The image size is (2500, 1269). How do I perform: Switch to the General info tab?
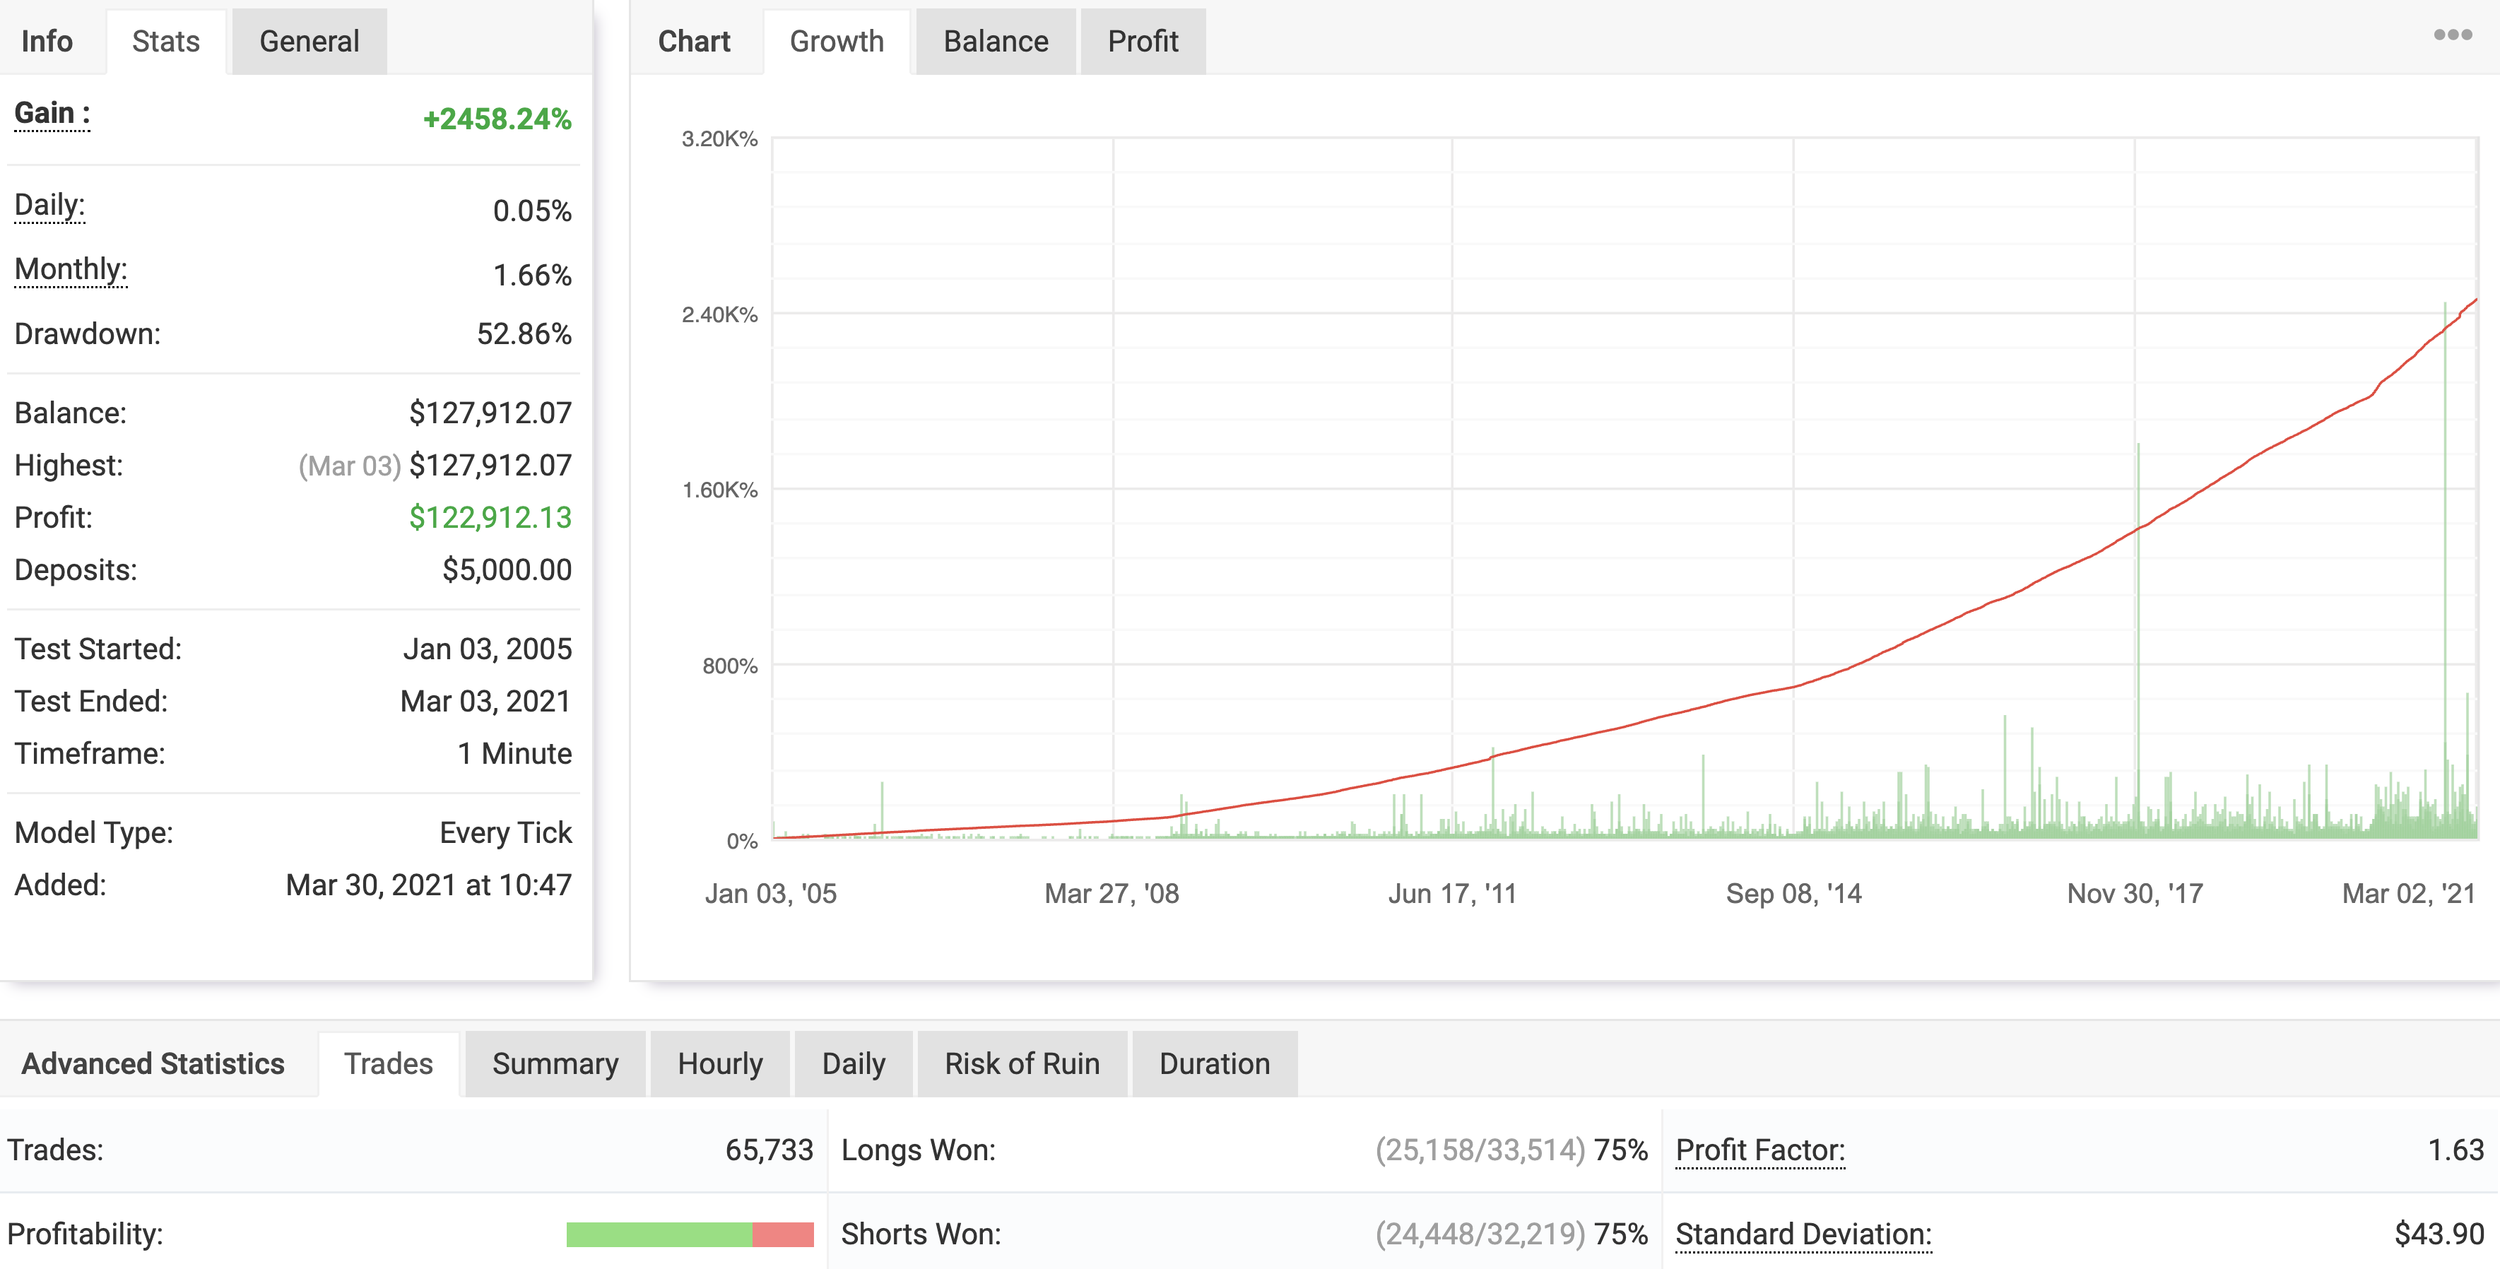[309, 41]
